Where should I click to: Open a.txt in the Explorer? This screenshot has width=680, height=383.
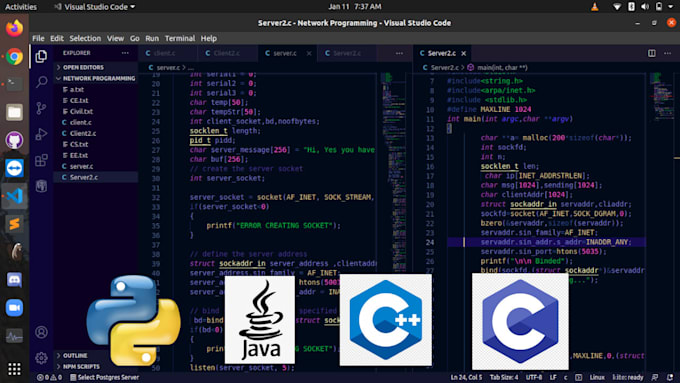[x=95, y=89]
